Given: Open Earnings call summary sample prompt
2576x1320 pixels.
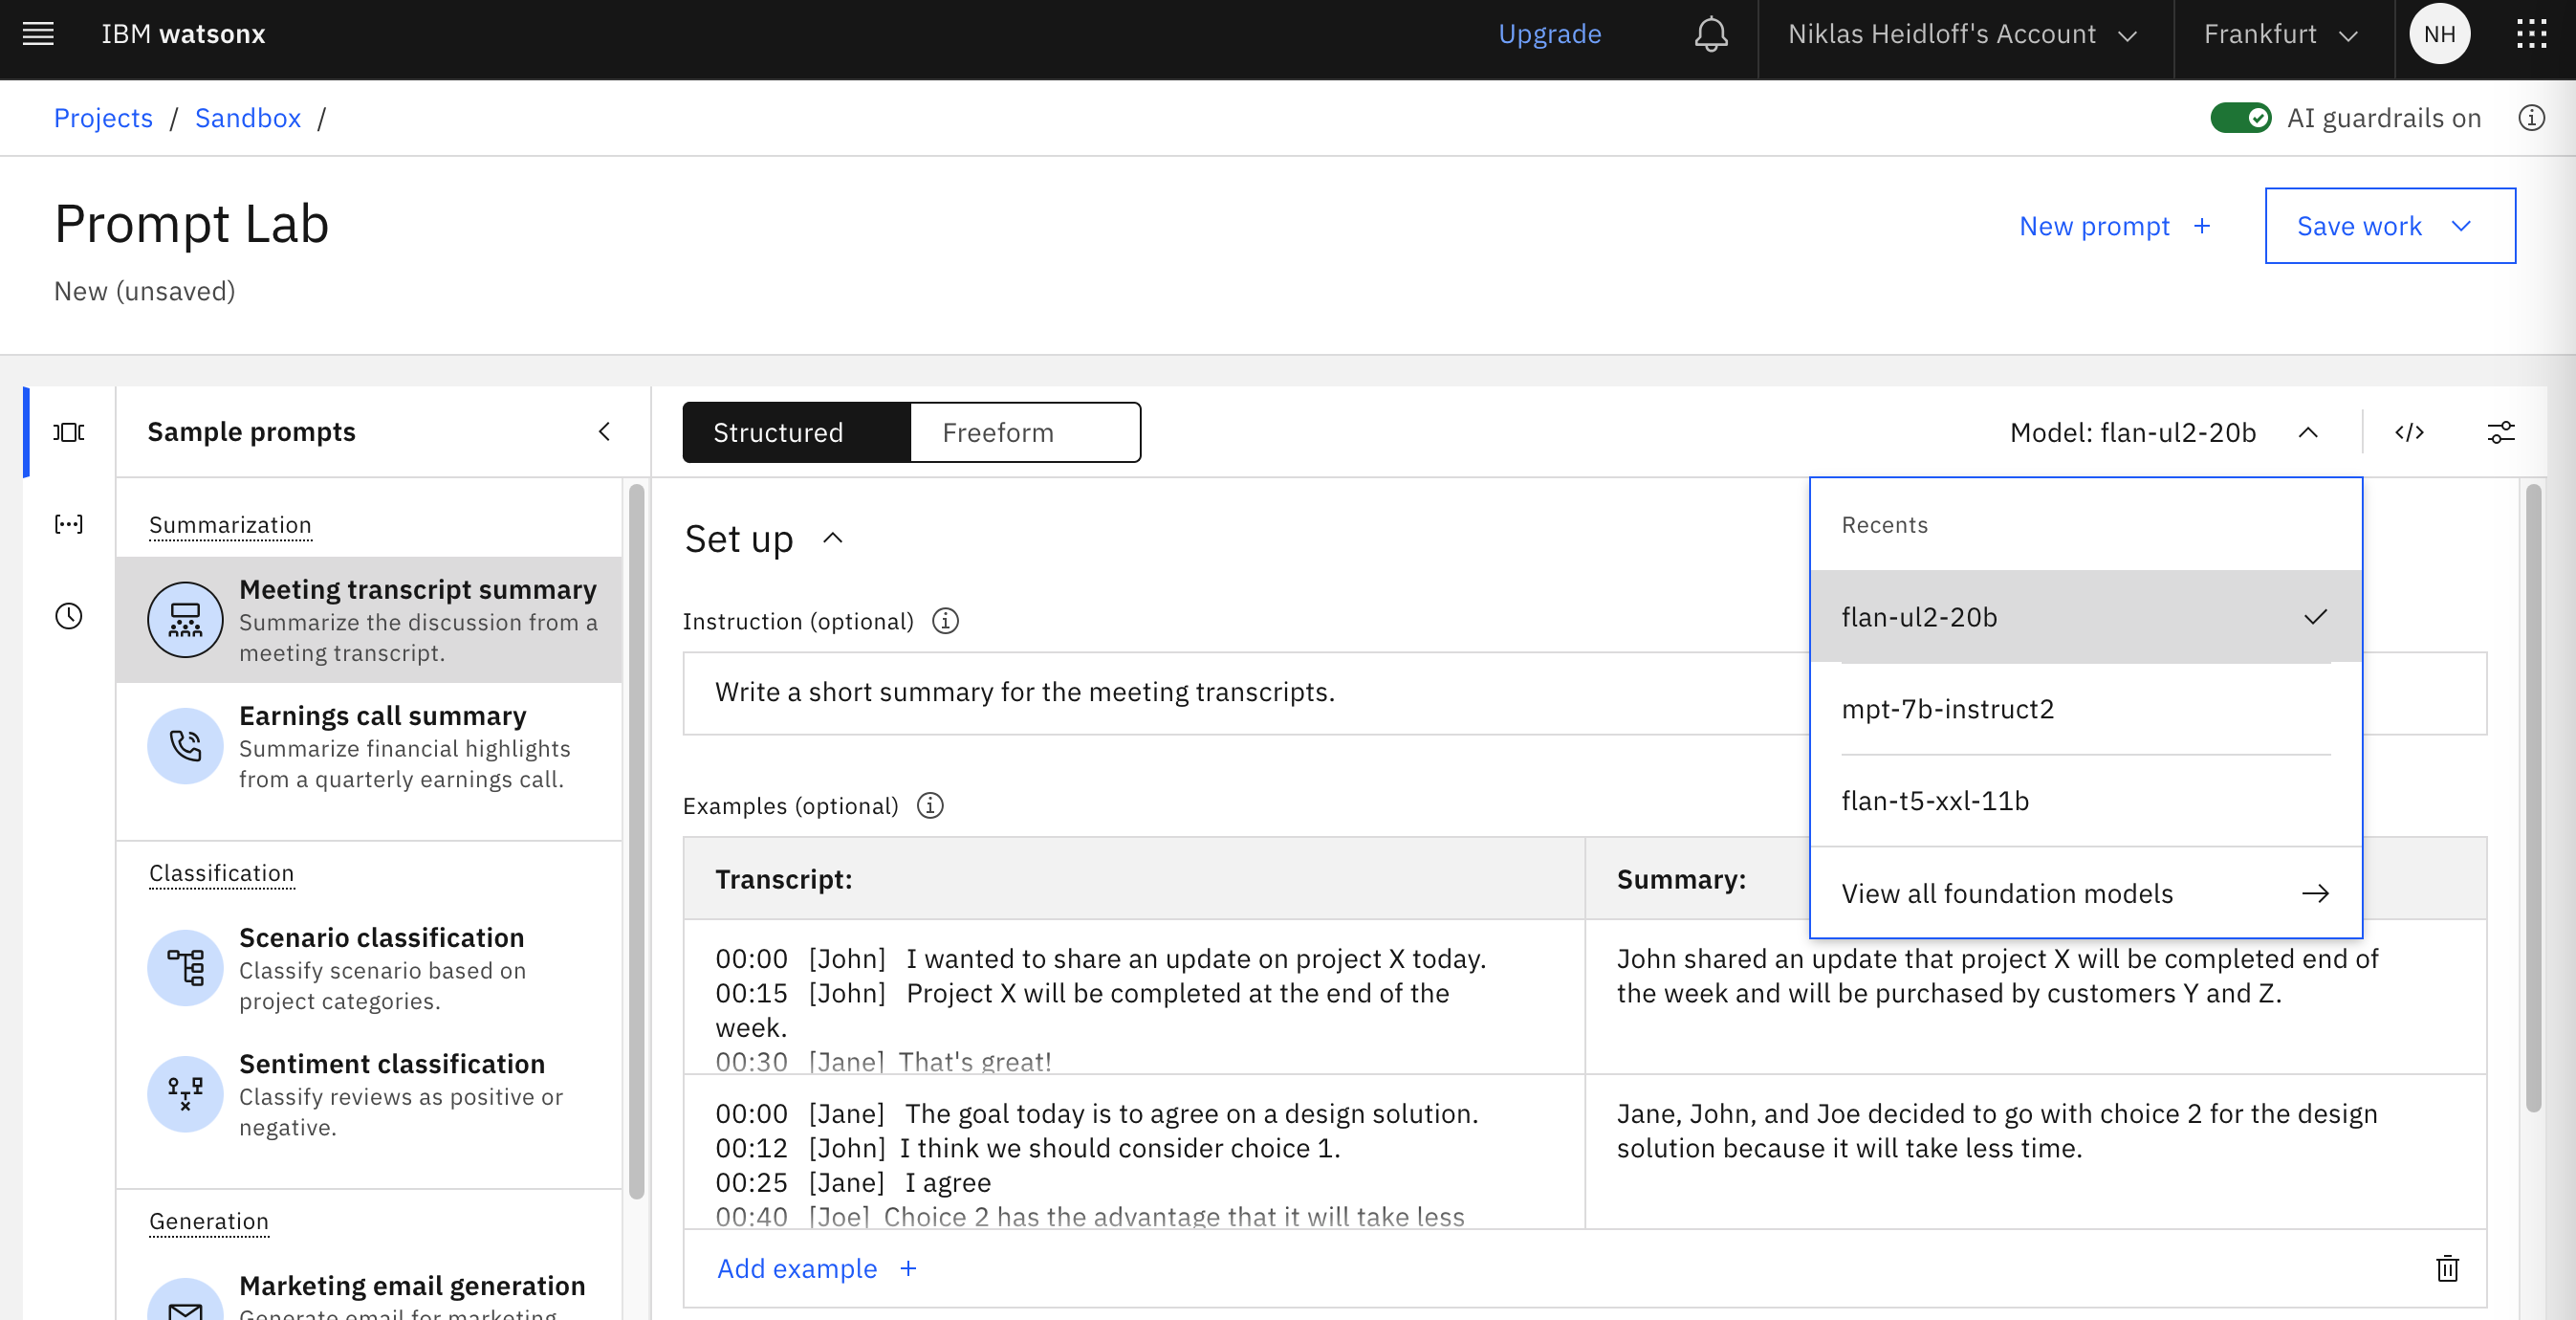Looking at the screenshot, I should (369, 746).
